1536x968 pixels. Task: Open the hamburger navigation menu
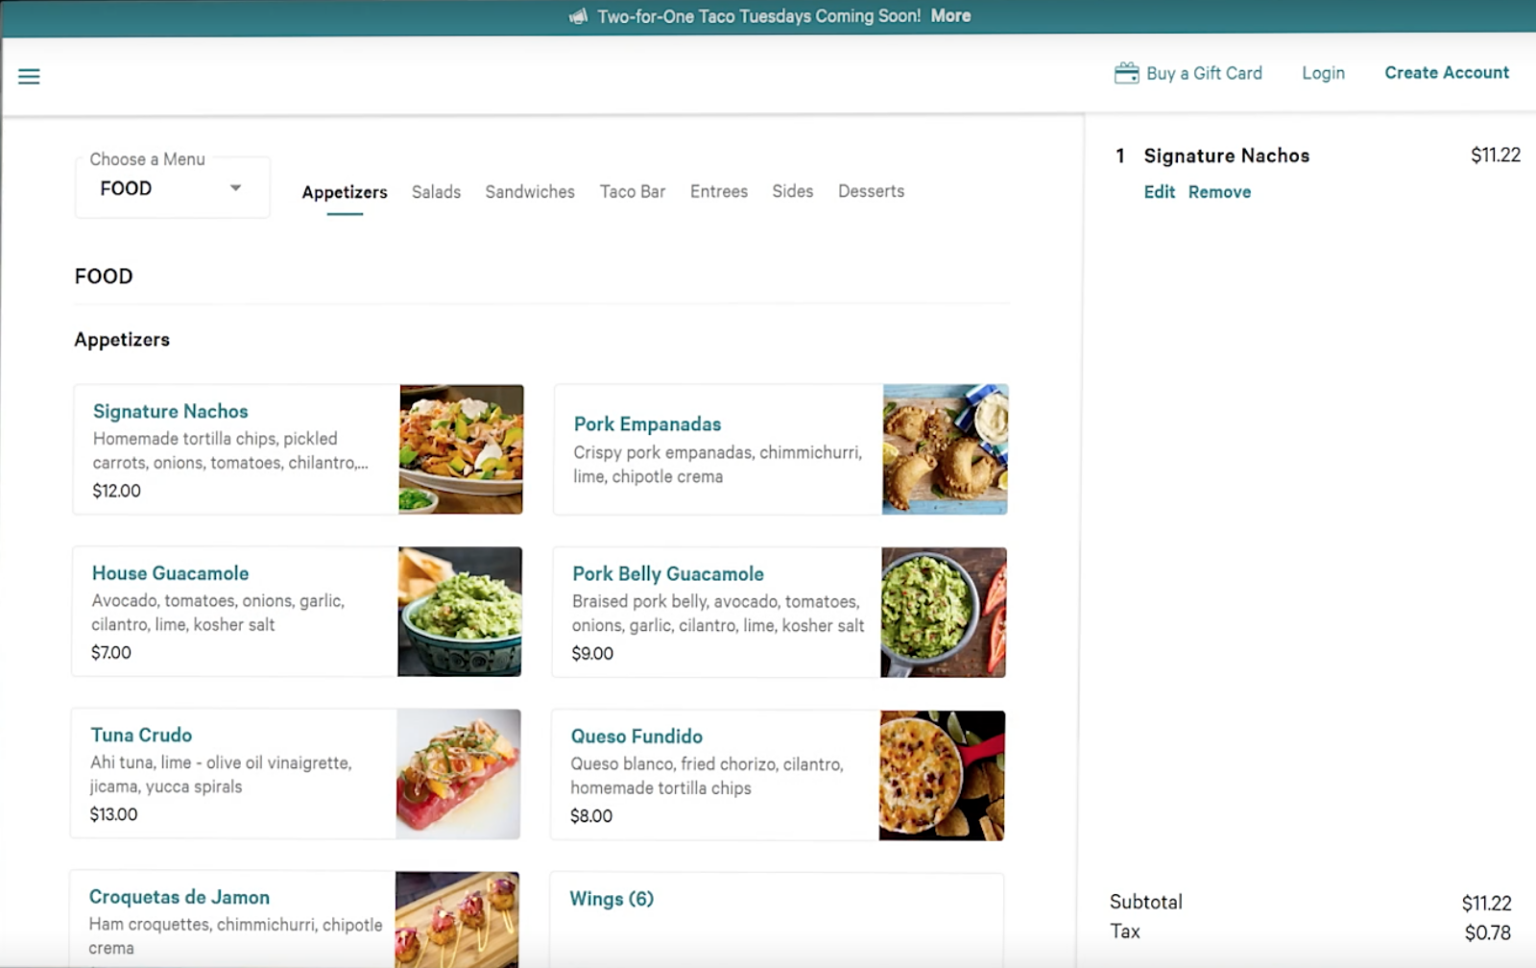(28, 76)
